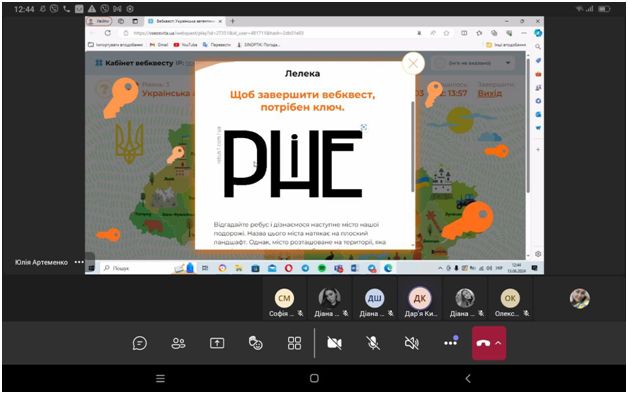Tap the Android back navigation arrow

tap(467, 378)
